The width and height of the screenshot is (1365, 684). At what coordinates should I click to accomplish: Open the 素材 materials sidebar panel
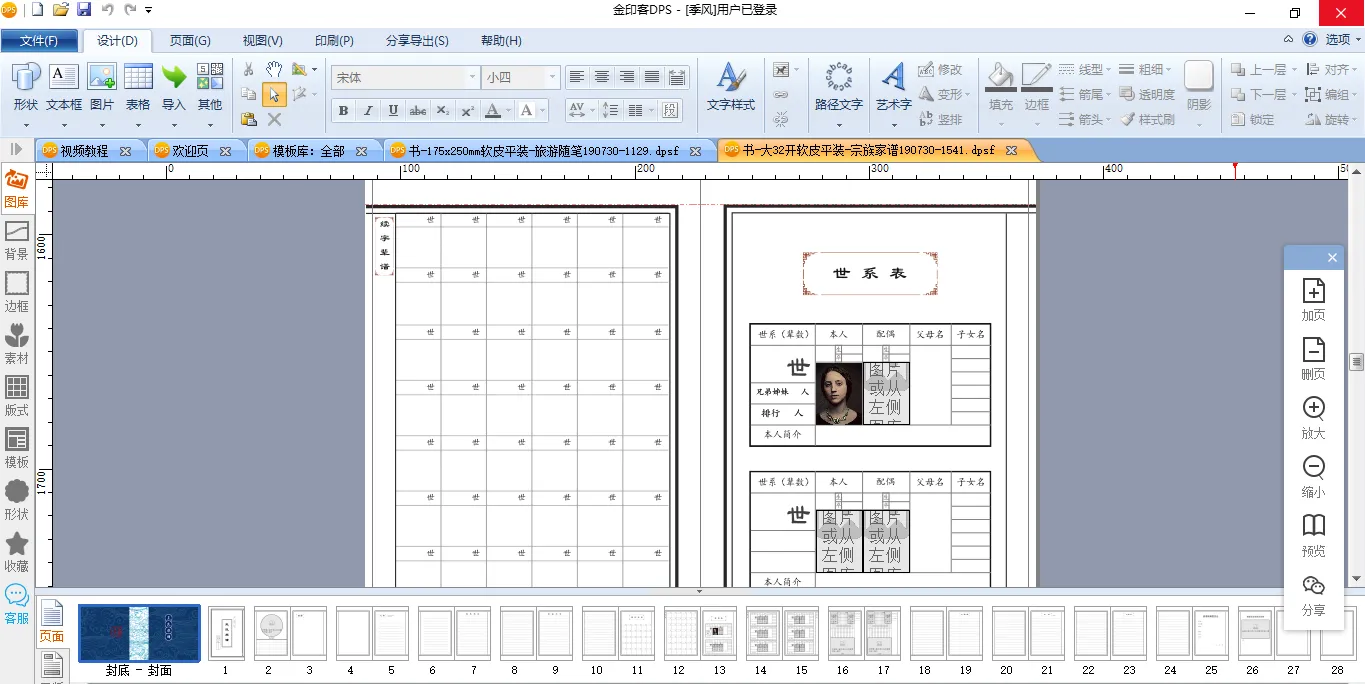(17, 344)
